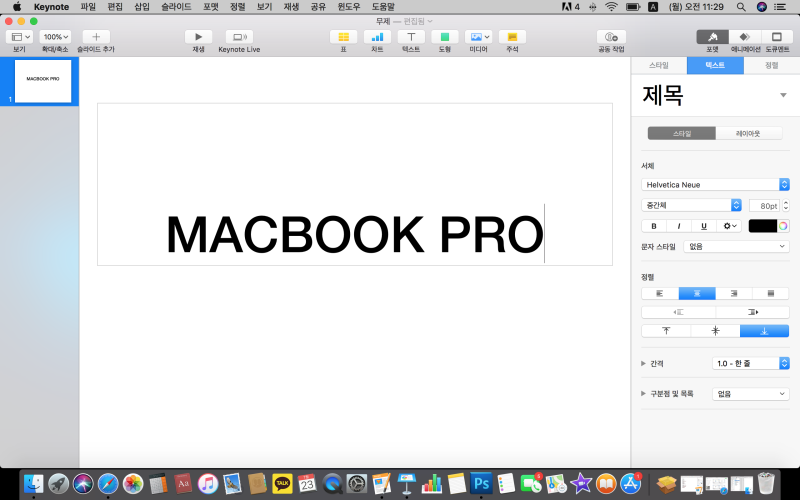The height and width of the screenshot is (500, 800).
Task: Switch to the 스타일 inspector tab
Action: pos(659,65)
